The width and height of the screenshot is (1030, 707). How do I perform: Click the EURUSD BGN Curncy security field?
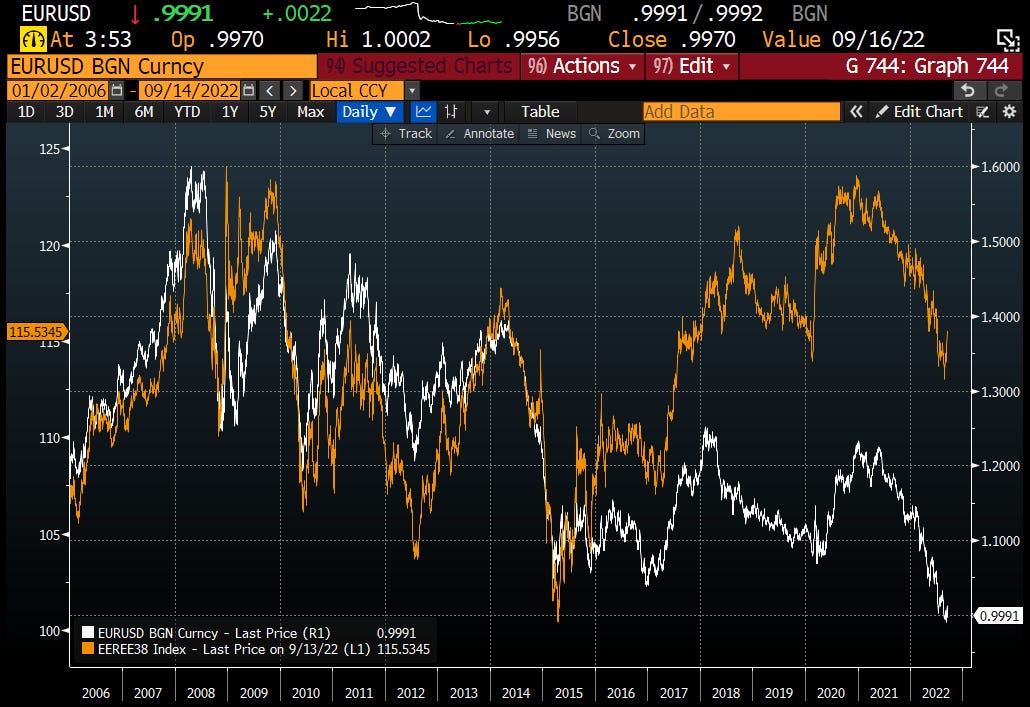pyautogui.click(x=162, y=66)
